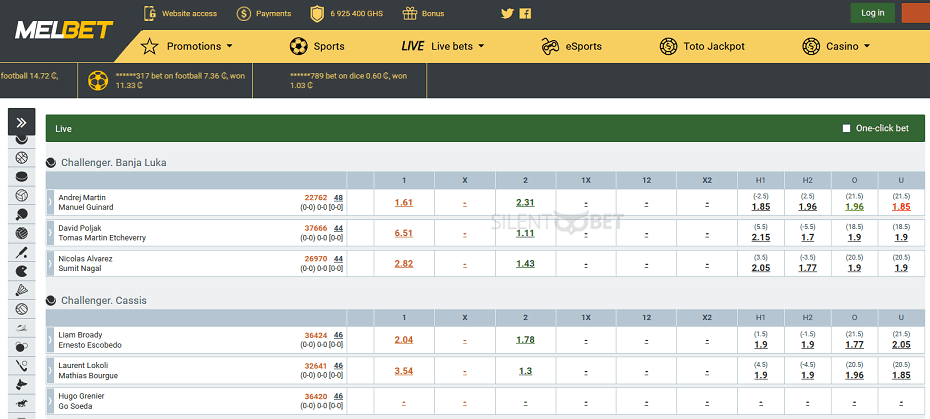
Task: Open the Casino menu
Action: tap(842, 46)
